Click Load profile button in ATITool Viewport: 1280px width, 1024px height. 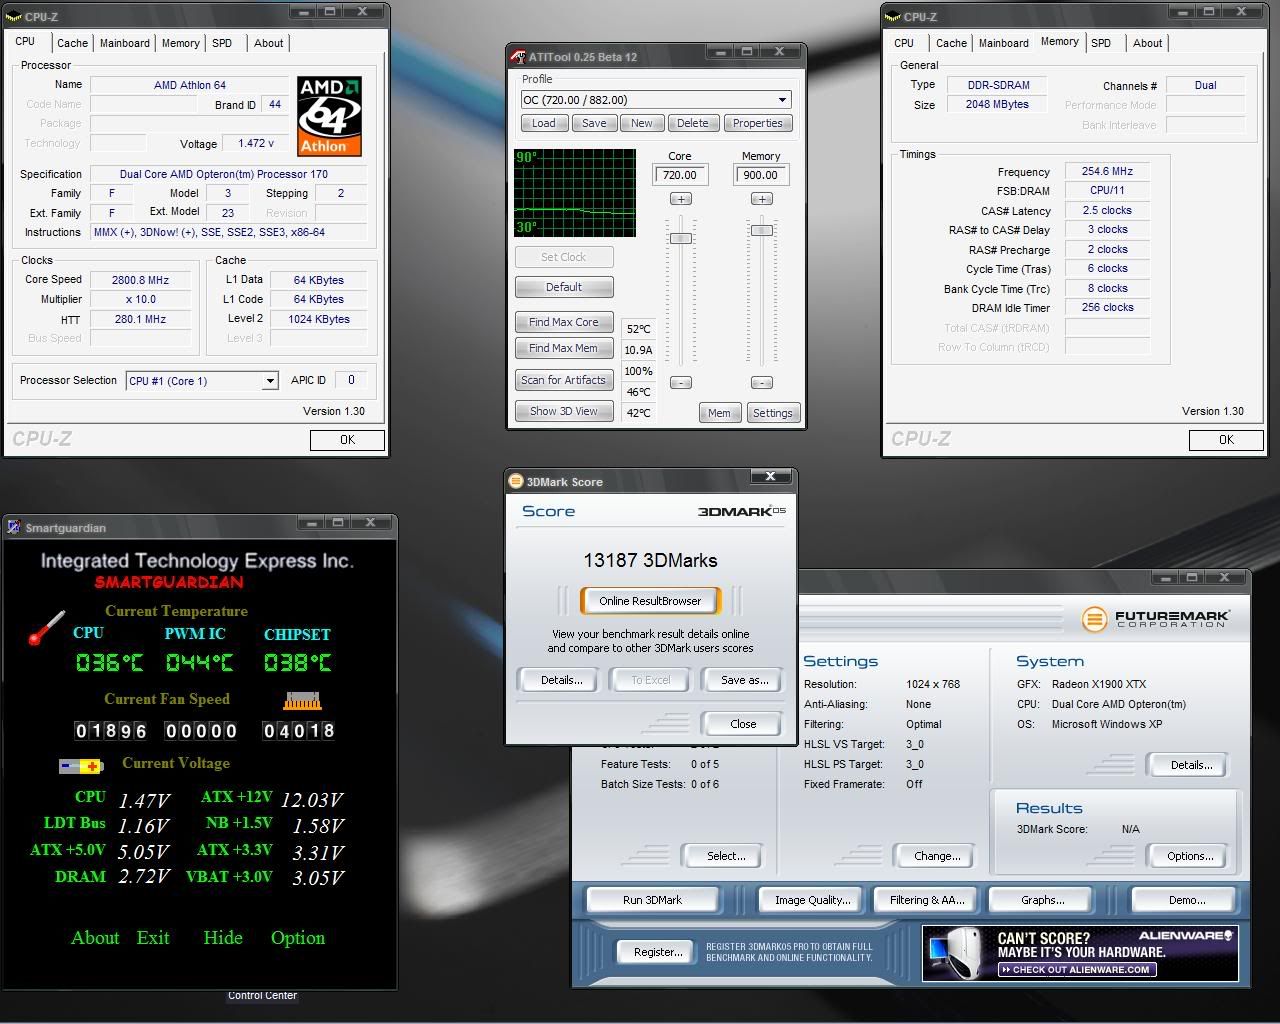point(544,123)
